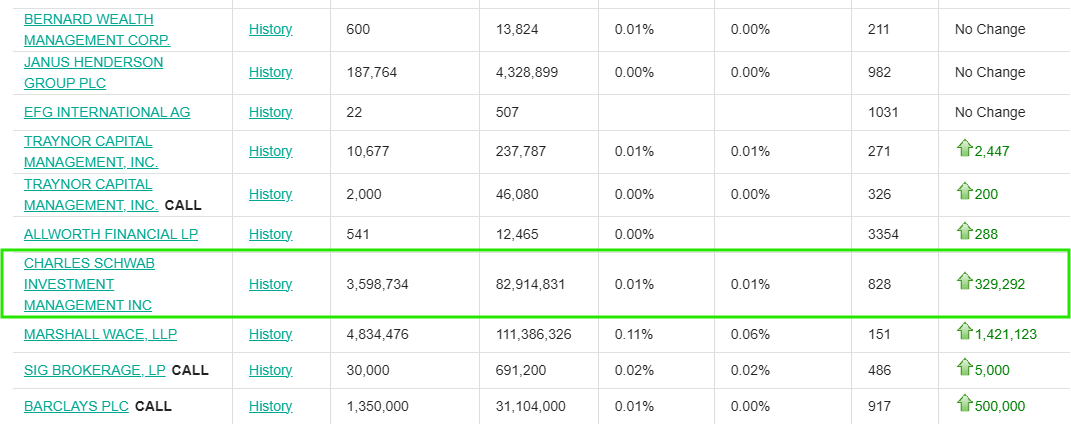Select CALL label beside Barclays PLC
The height and width of the screenshot is (424, 1071).
tap(153, 406)
